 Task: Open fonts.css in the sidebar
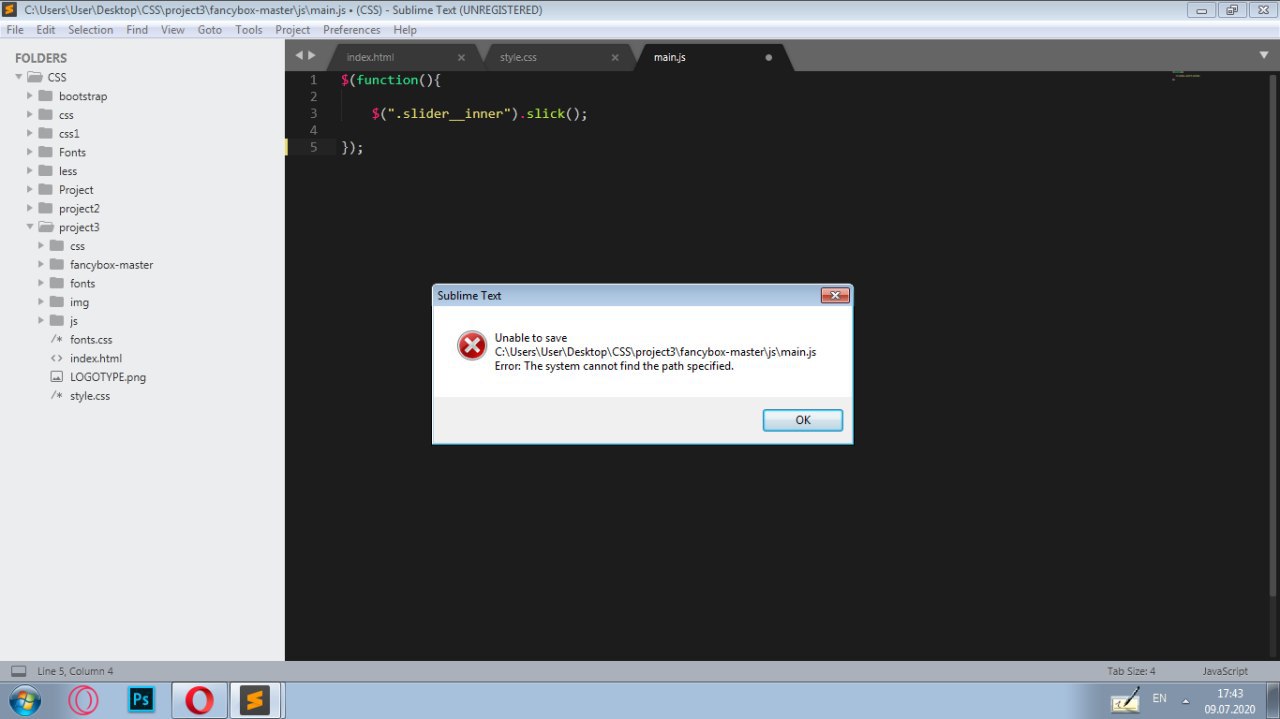91,340
